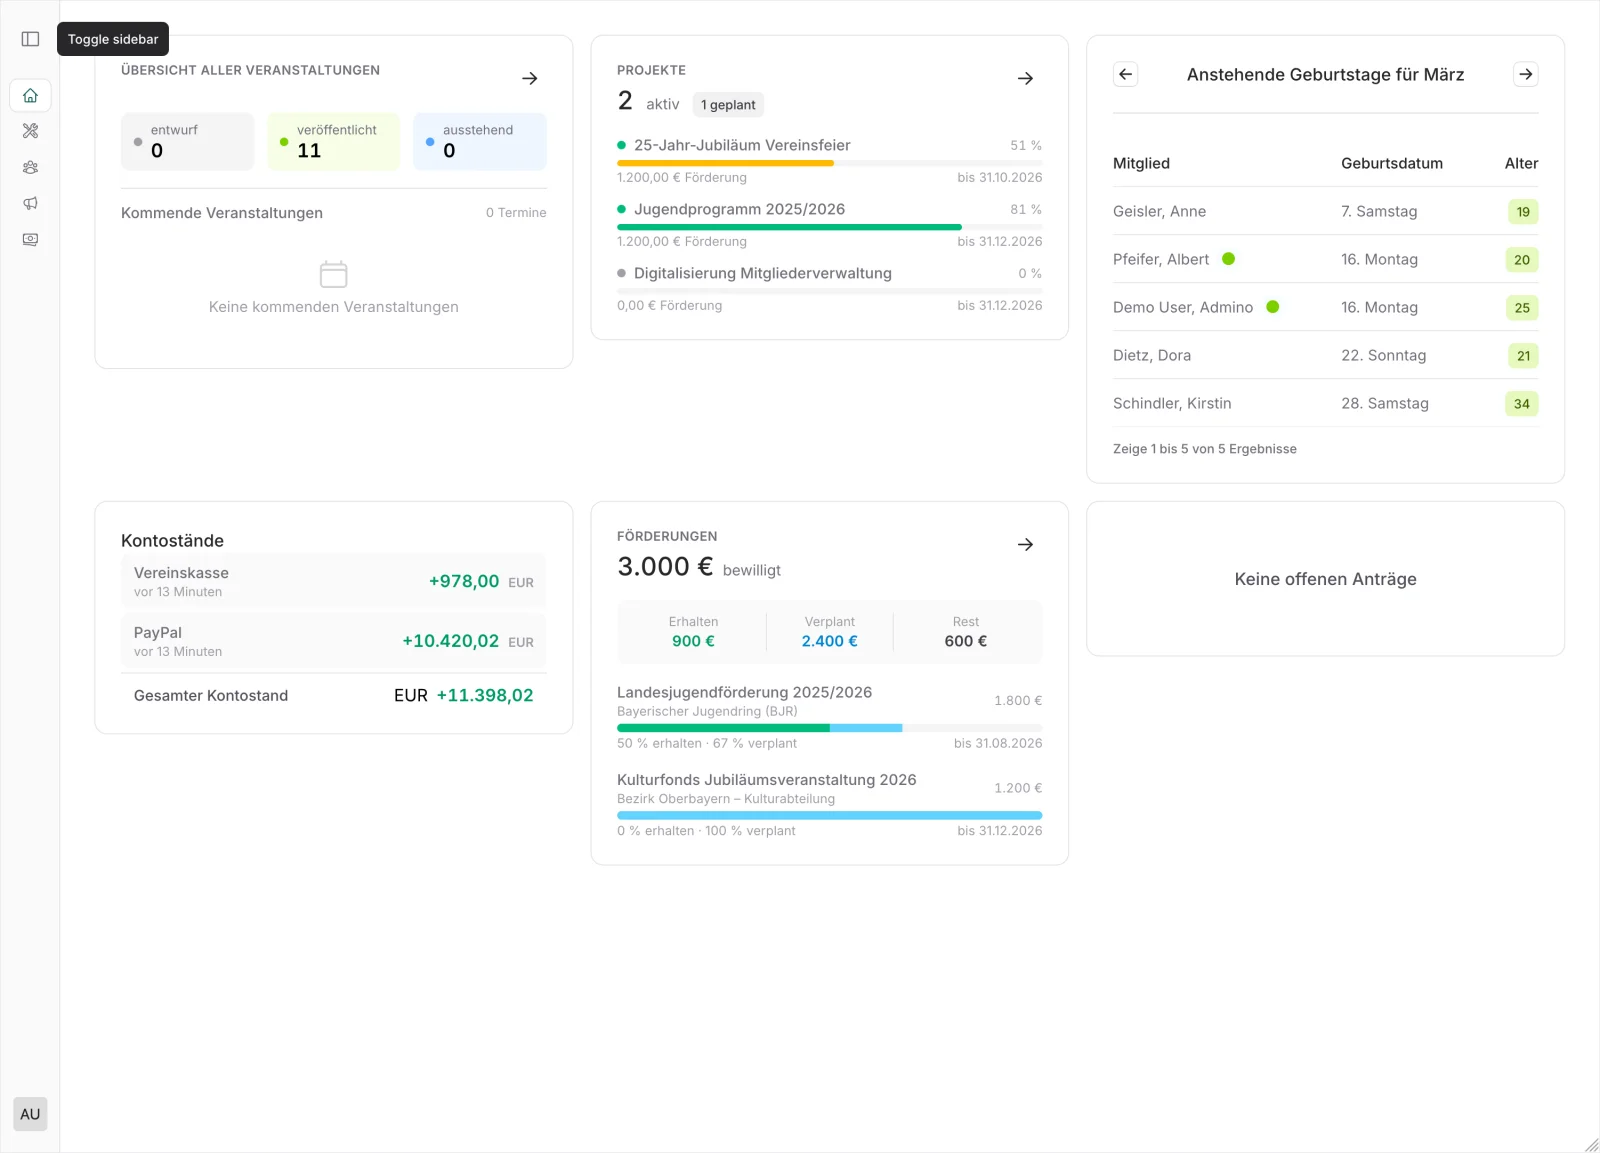This screenshot has width=1600, height=1153.
Task: Click the 7. Samstag birthday date
Action: 1379,211
